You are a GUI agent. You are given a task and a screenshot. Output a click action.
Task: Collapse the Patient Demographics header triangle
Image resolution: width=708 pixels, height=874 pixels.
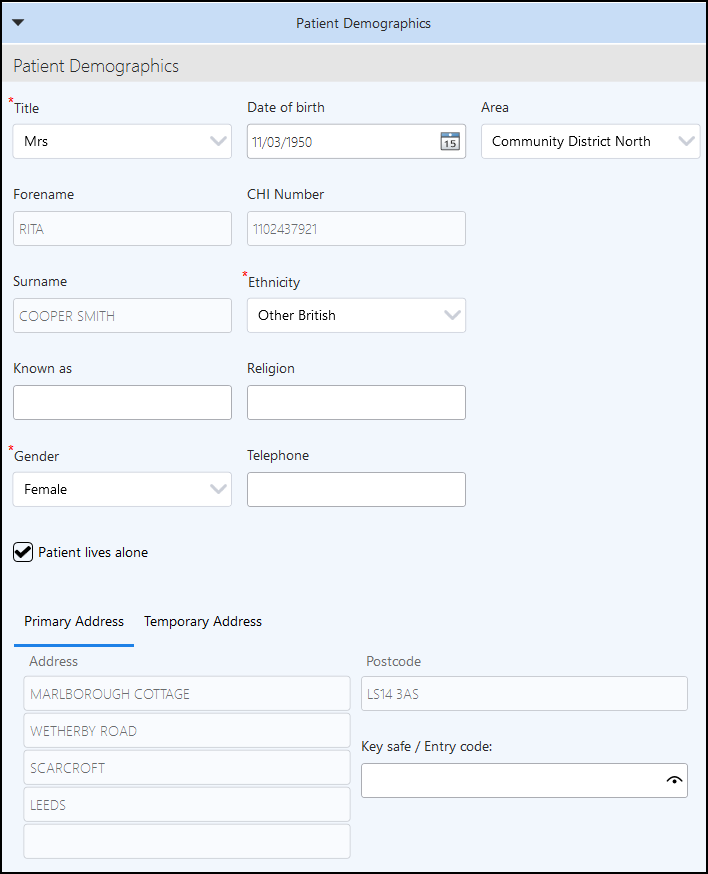click(18, 23)
